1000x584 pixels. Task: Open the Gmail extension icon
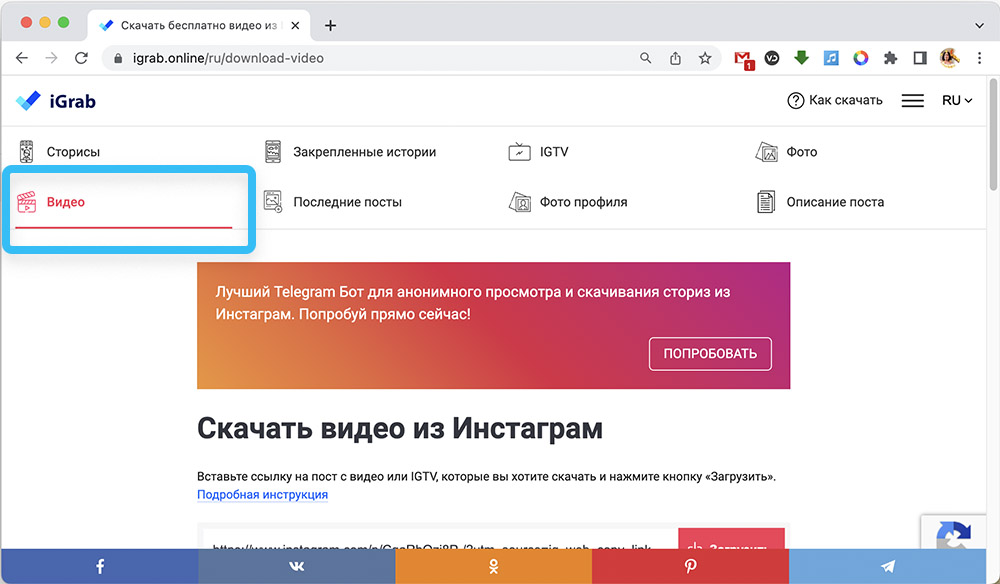742,58
